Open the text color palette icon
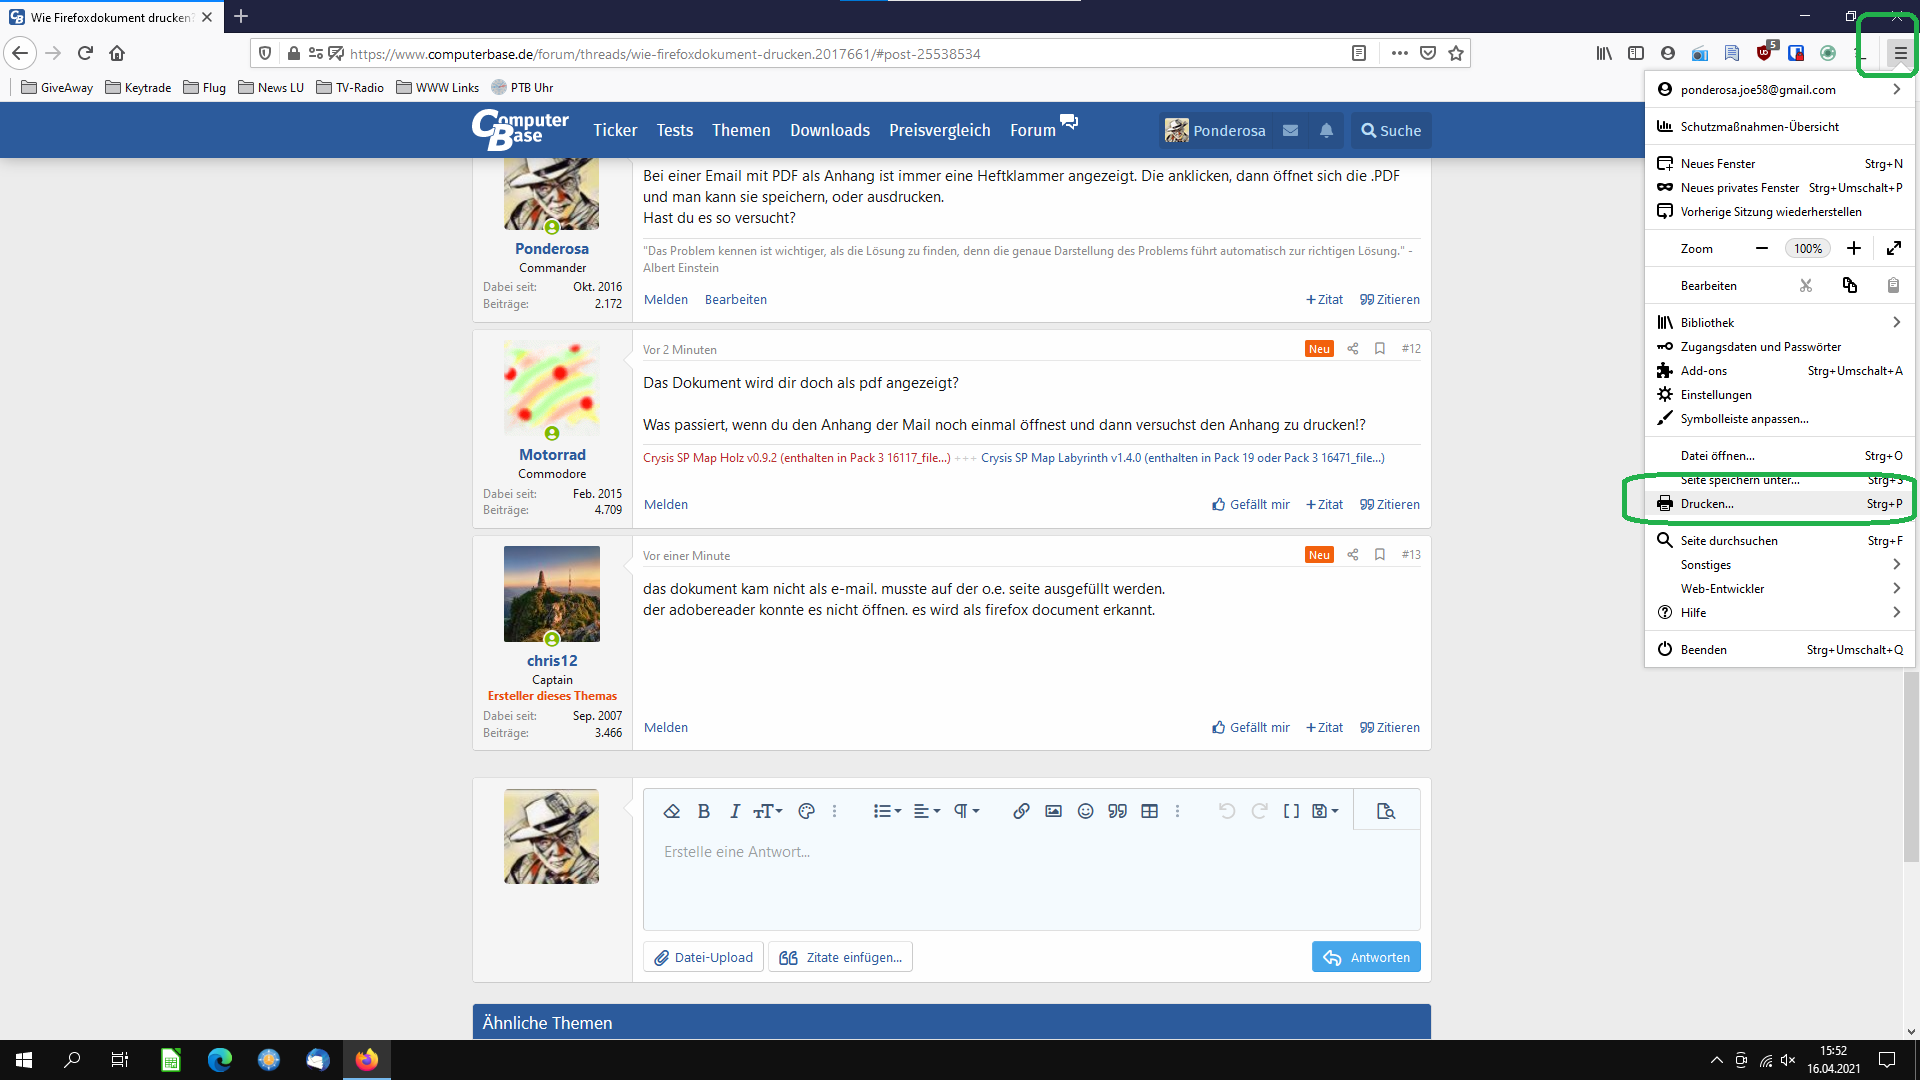 (806, 811)
